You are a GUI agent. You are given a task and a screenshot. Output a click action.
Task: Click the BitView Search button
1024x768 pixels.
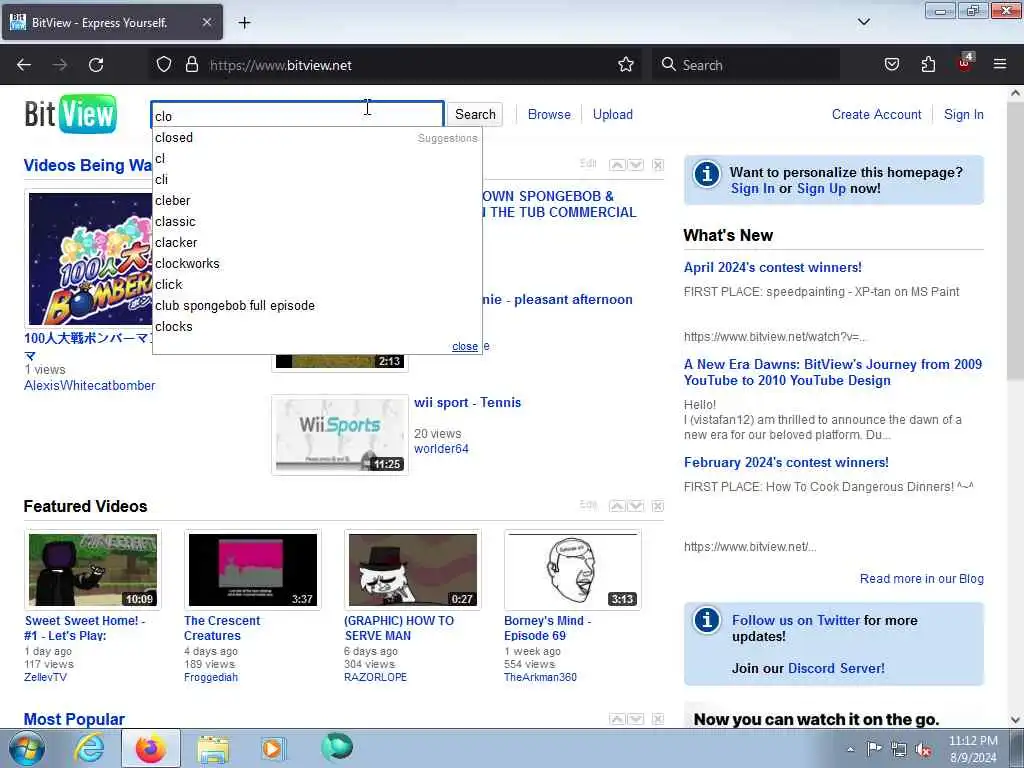pos(475,114)
